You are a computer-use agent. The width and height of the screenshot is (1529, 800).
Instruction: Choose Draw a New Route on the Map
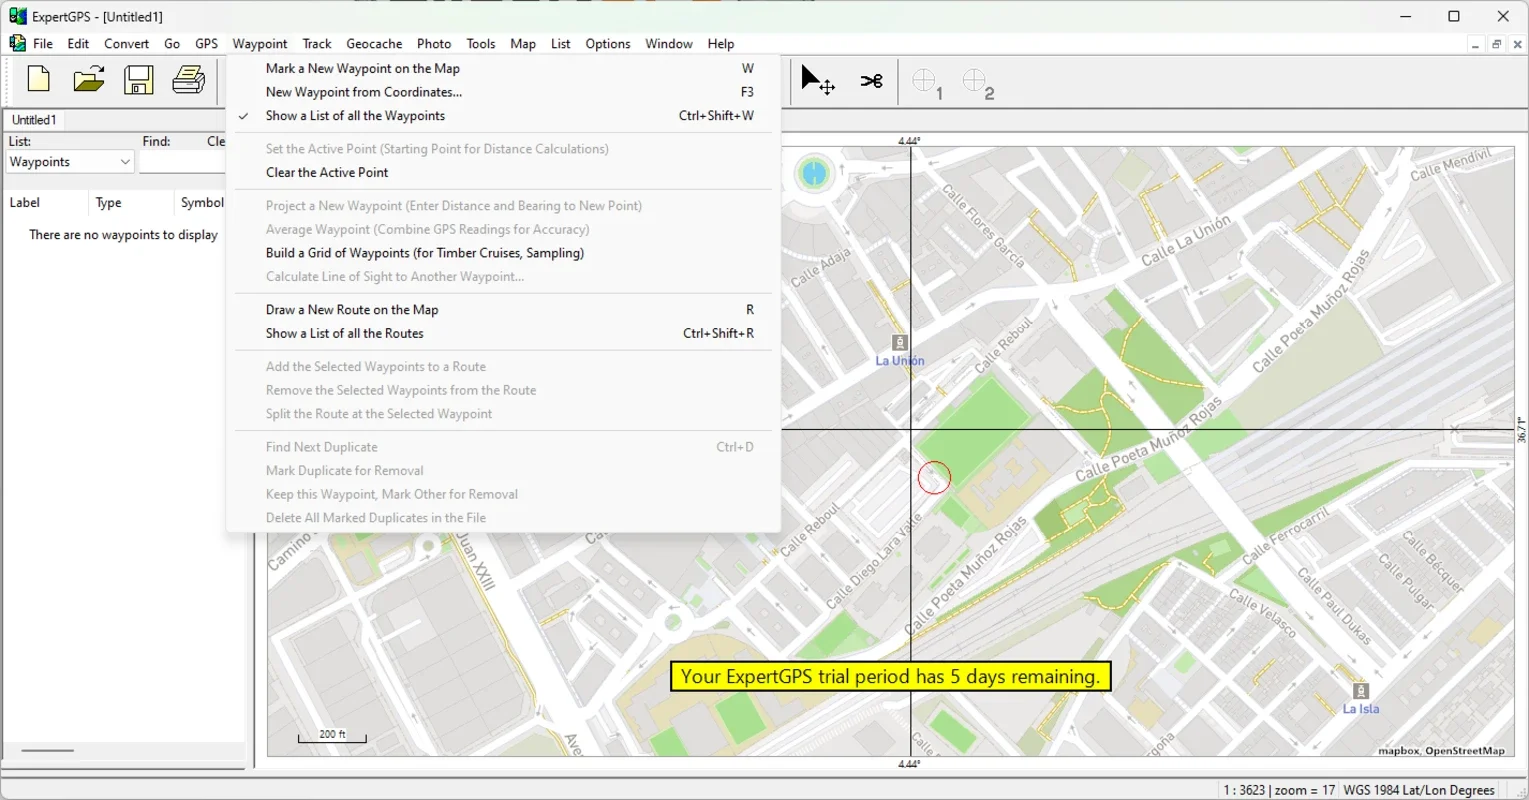pyautogui.click(x=504, y=310)
